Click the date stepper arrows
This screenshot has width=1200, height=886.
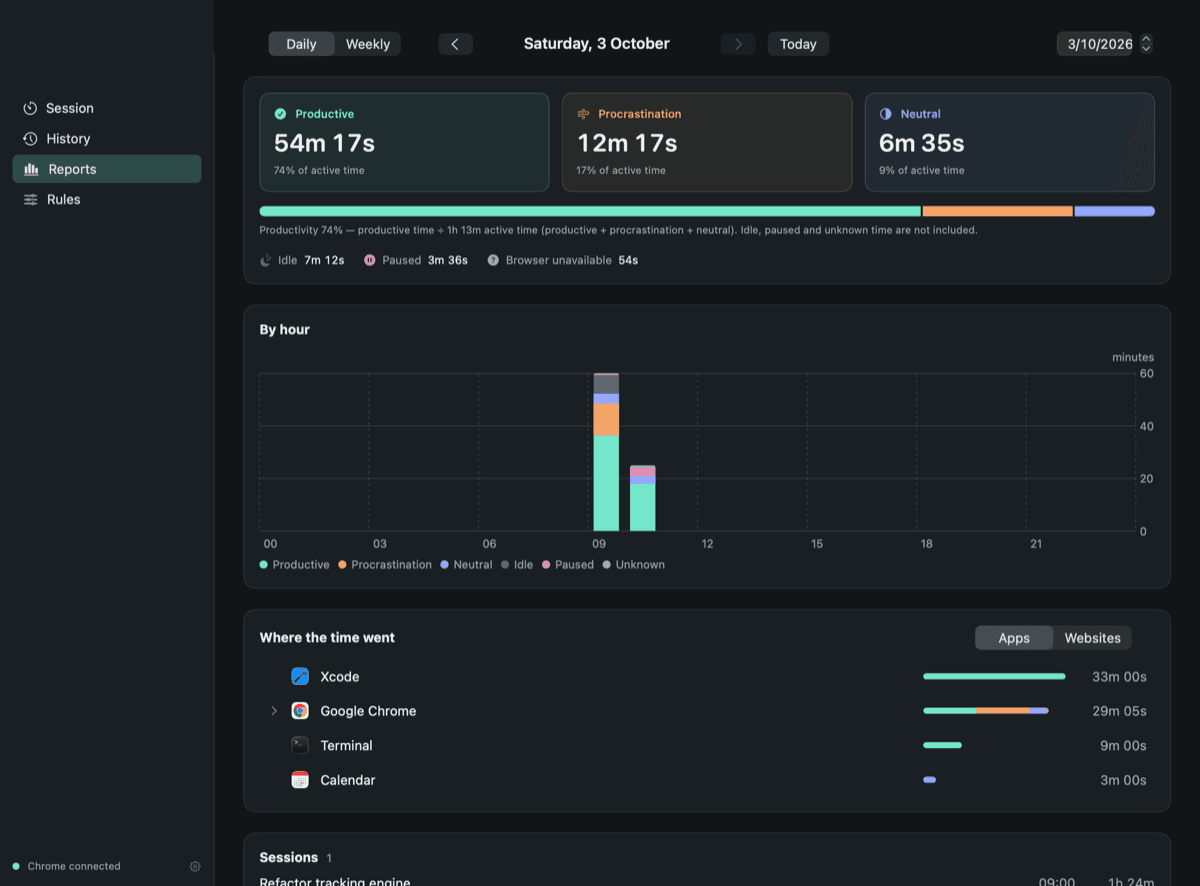point(1146,44)
